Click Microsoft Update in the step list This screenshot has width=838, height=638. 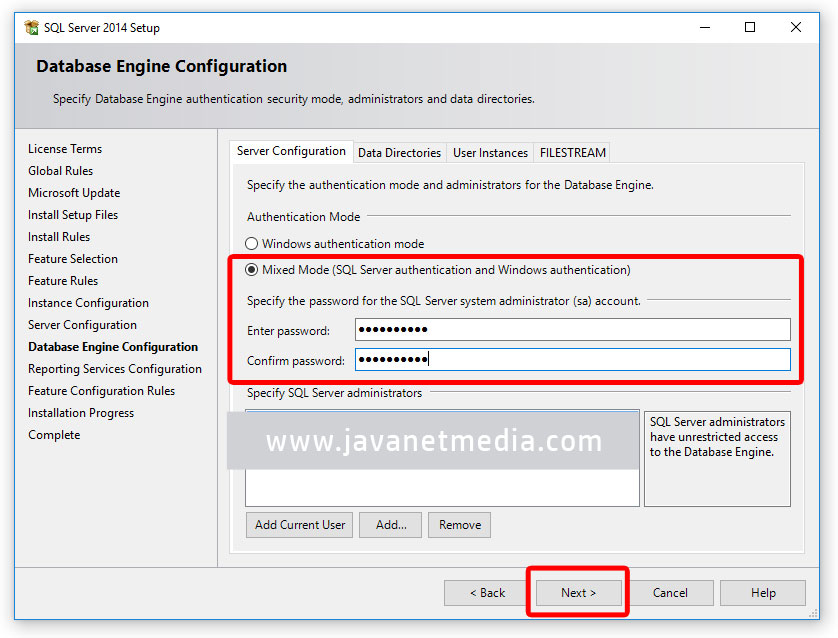point(74,192)
